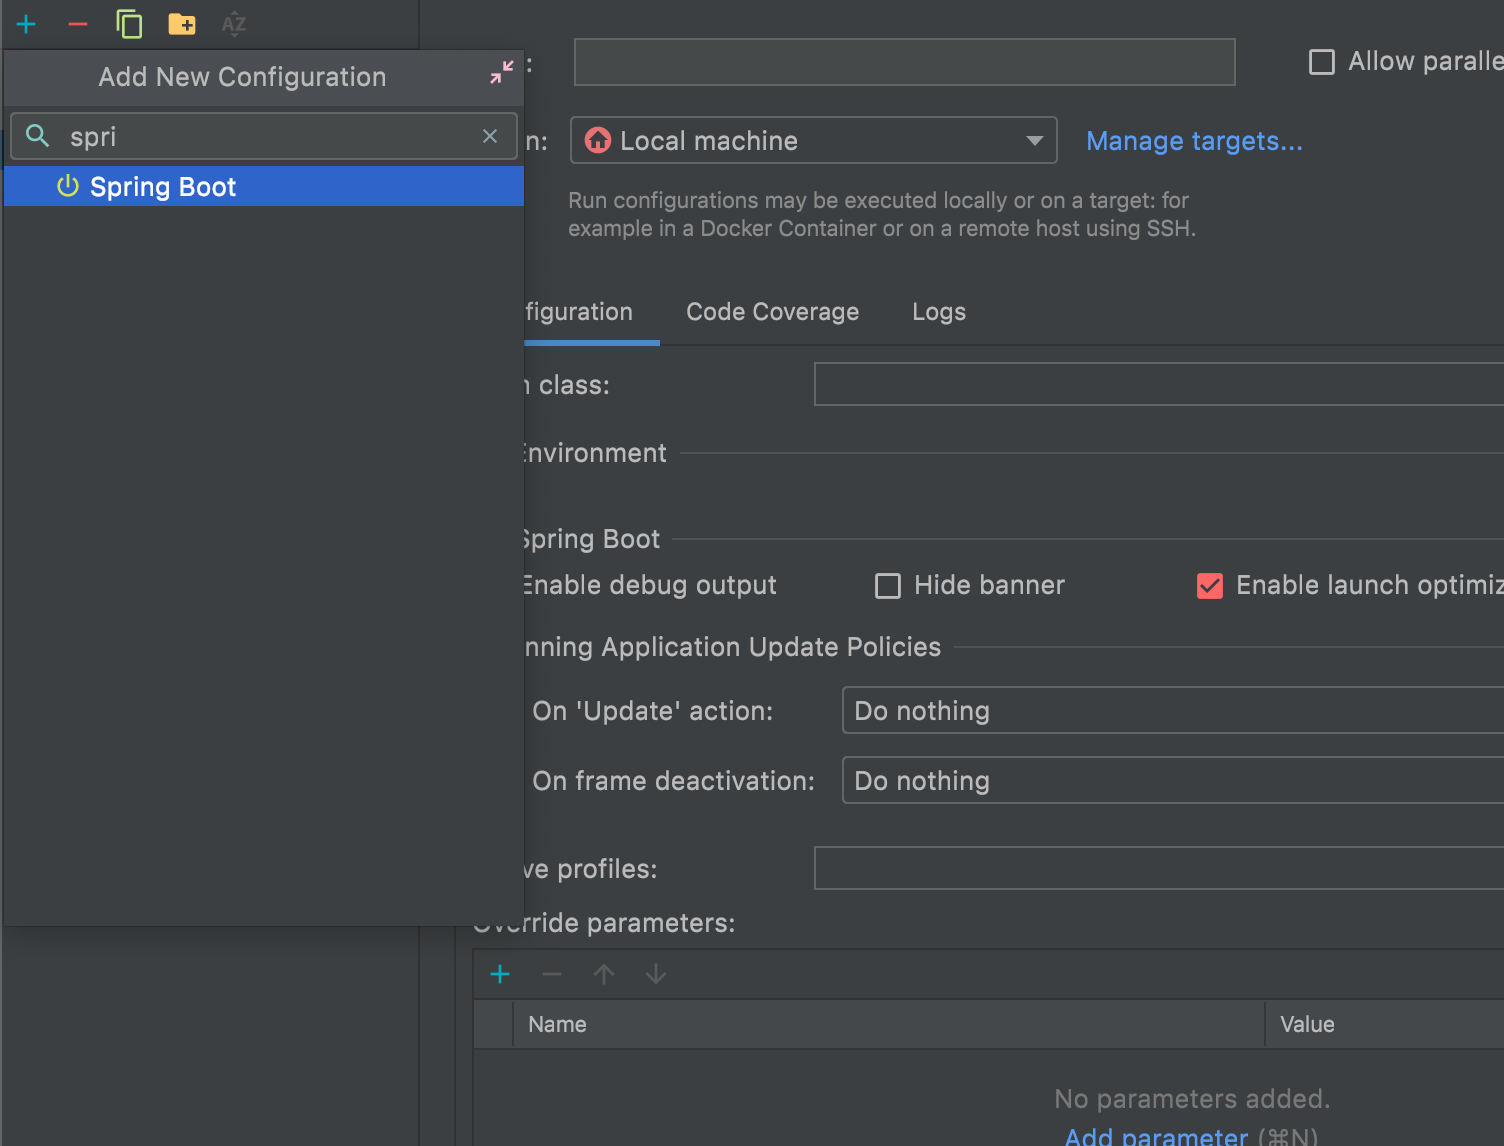
Task: Click the red remove configuration icon
Action: pyautogui.click(x=78, y=24)
